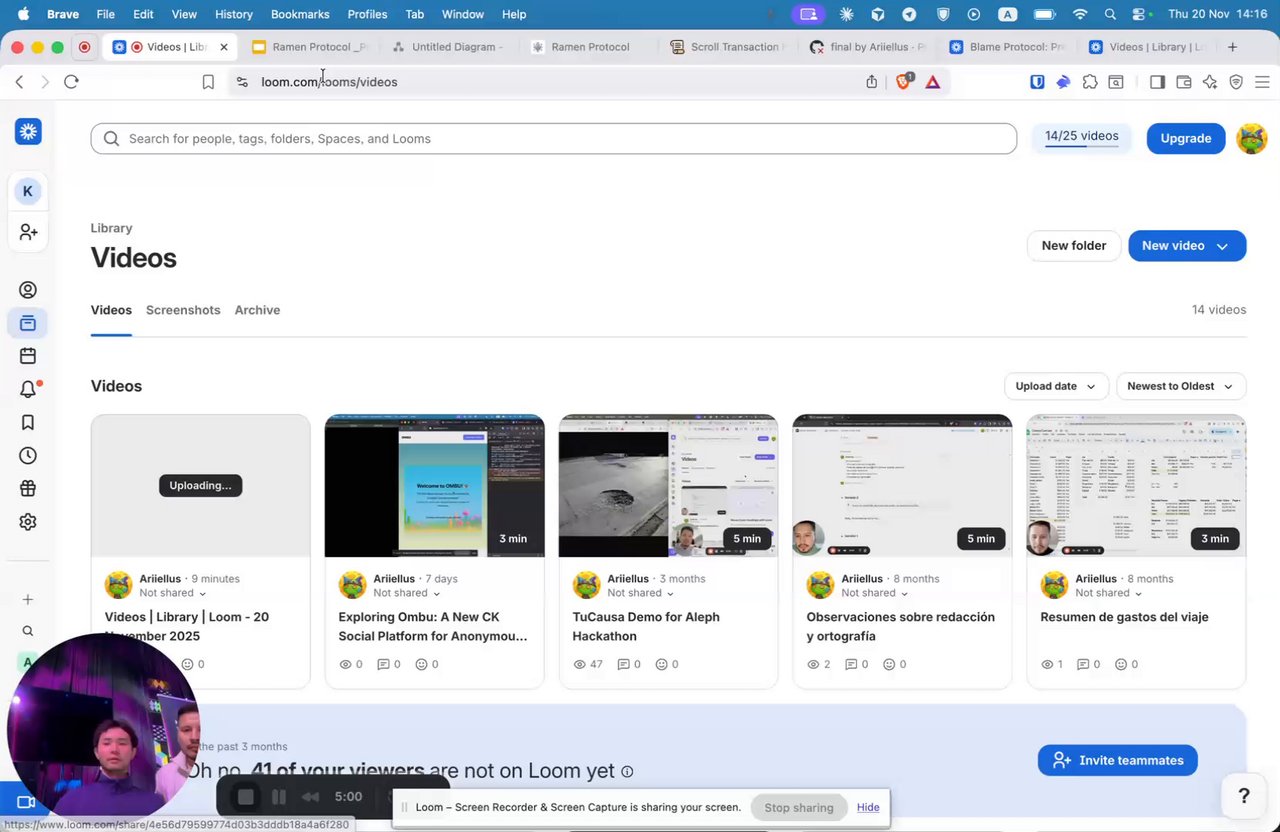Click the magnifier icon in Loom sidebar
Image resolution: width=1280 pixels, height=832 pixels.
click(28, 631)
